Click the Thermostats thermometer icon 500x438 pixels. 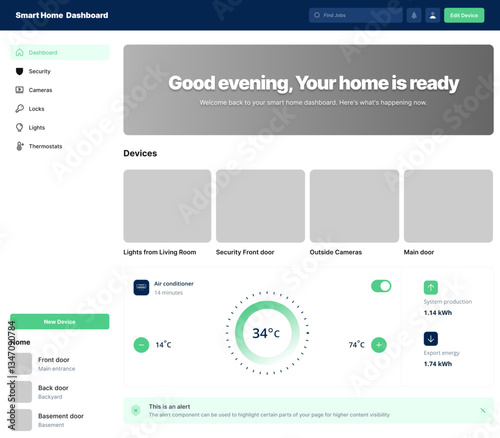[20, 146]
